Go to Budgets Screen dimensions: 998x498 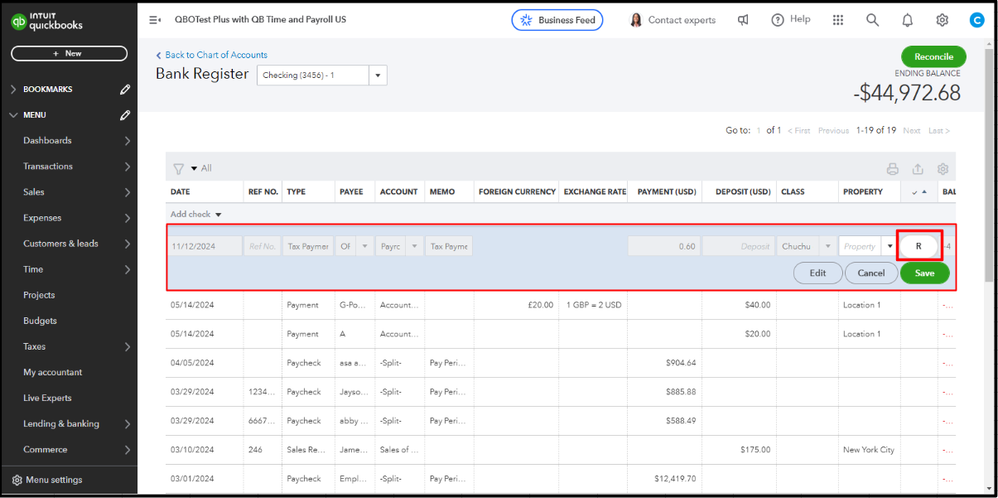pyautogui.click(x=39, y=321)
